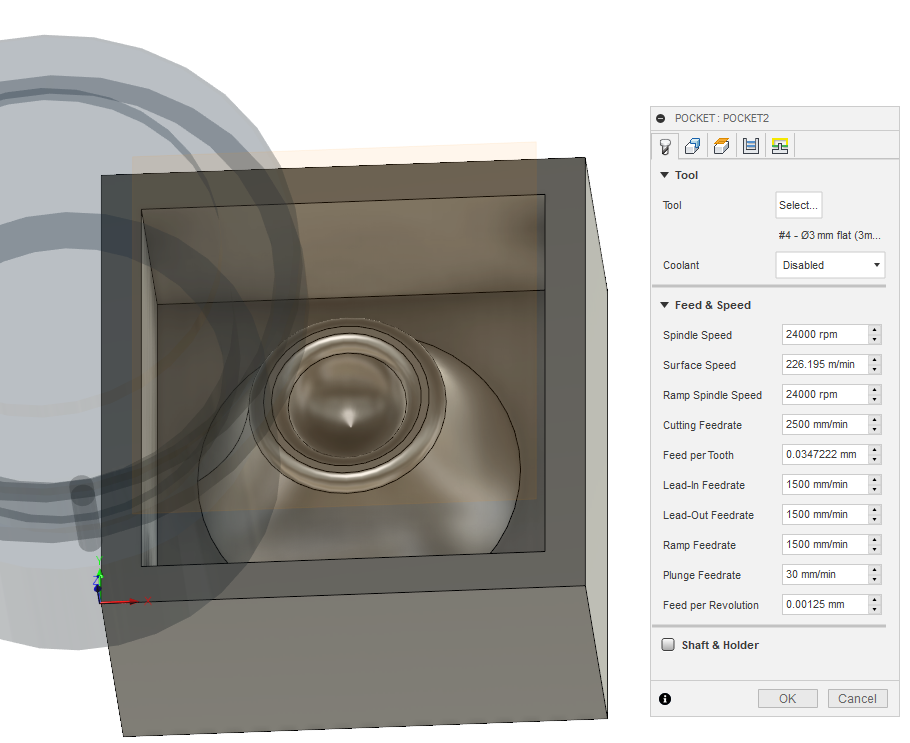Decrease Ramp Spindle Speed with down arrow

click(875, 400)
